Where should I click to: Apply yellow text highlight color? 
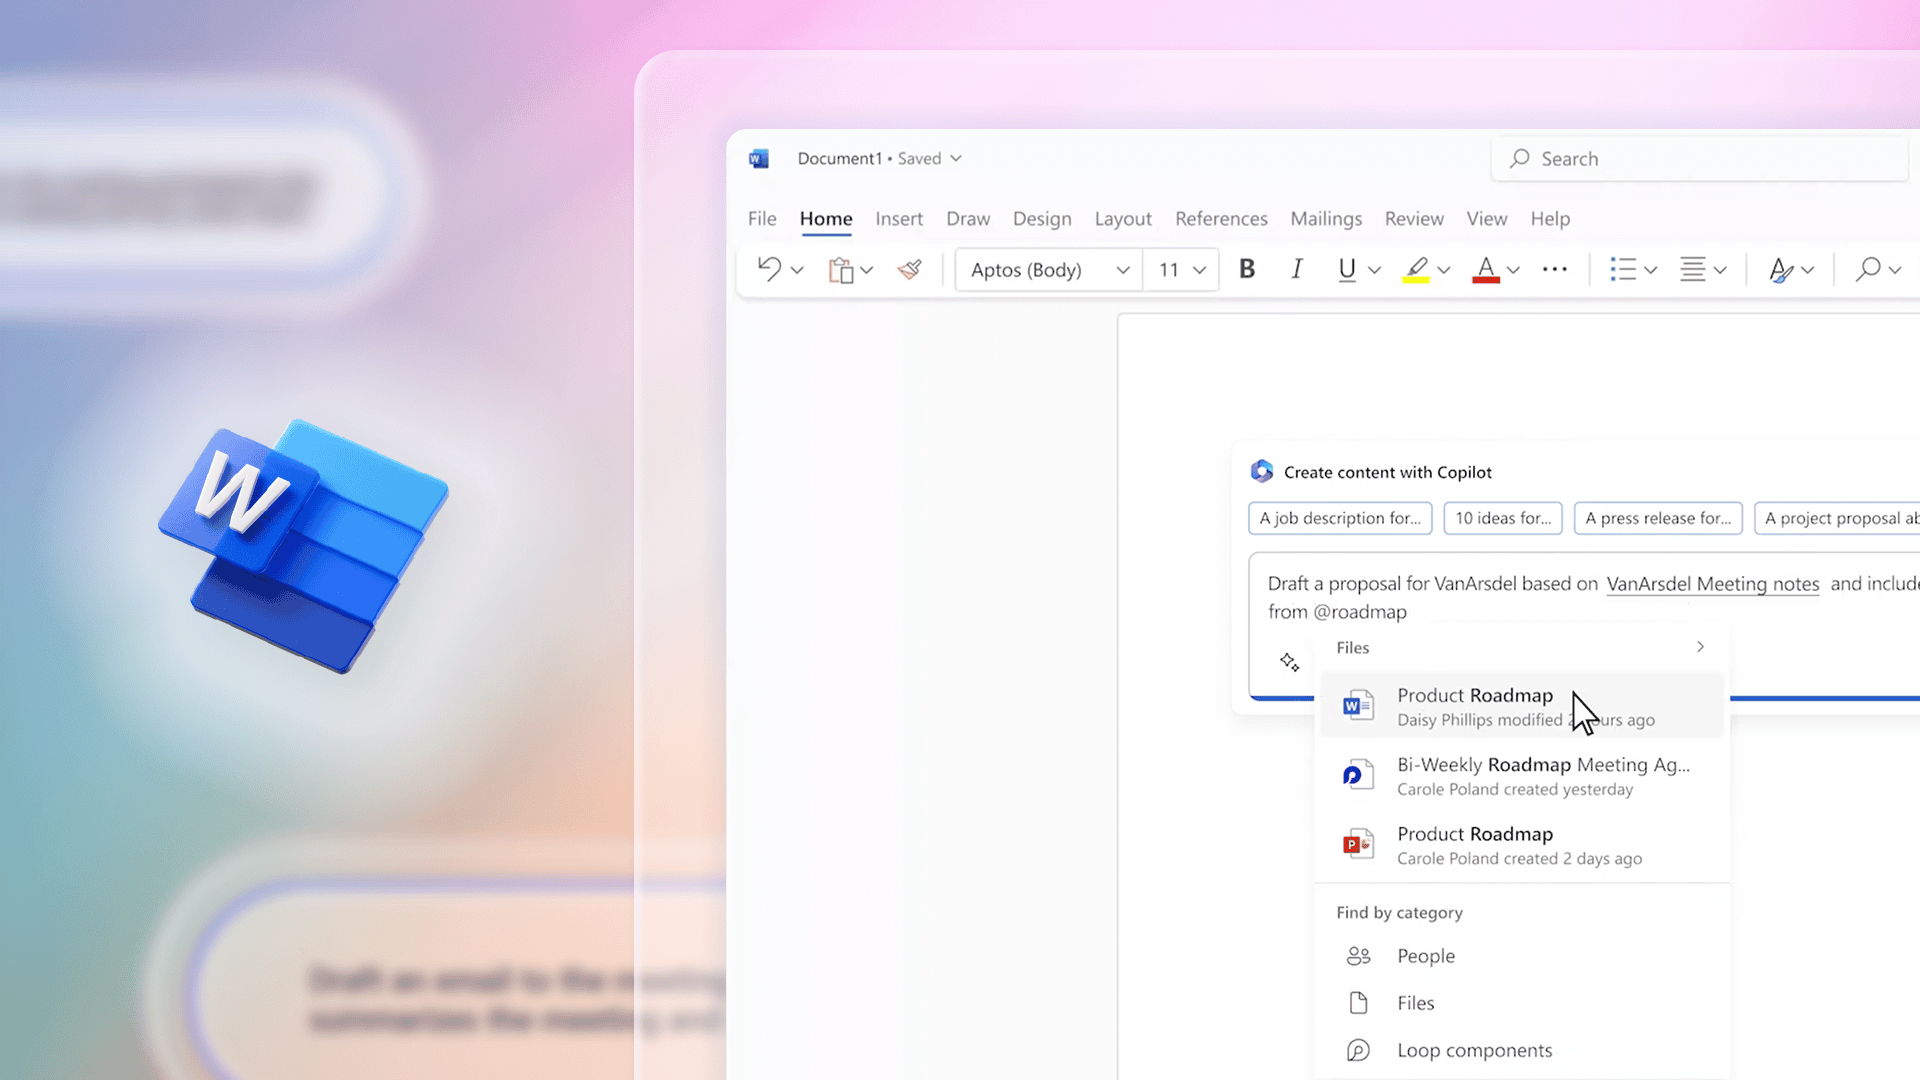coord(1415,269)
